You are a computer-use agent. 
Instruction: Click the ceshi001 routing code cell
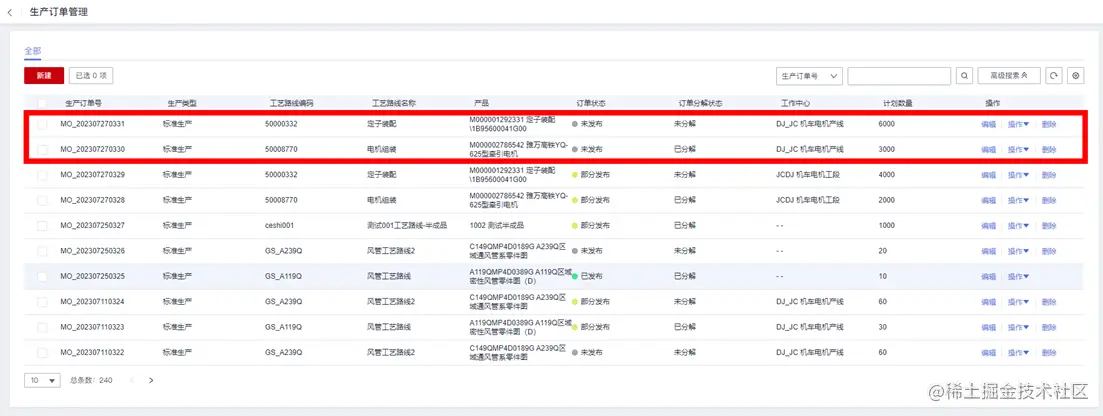[279, 225]
